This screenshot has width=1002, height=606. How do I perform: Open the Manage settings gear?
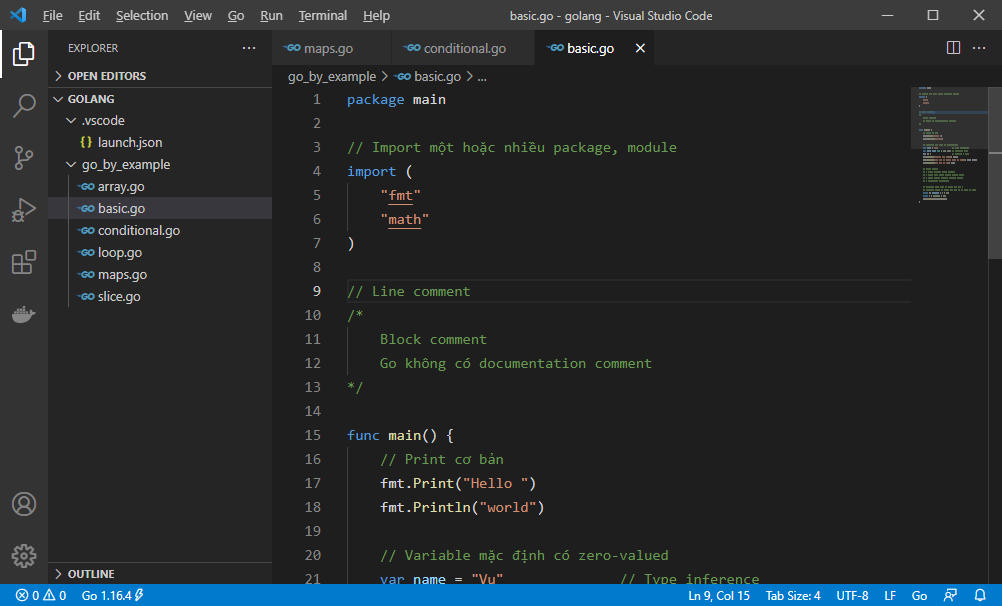(x=24, y=556)
